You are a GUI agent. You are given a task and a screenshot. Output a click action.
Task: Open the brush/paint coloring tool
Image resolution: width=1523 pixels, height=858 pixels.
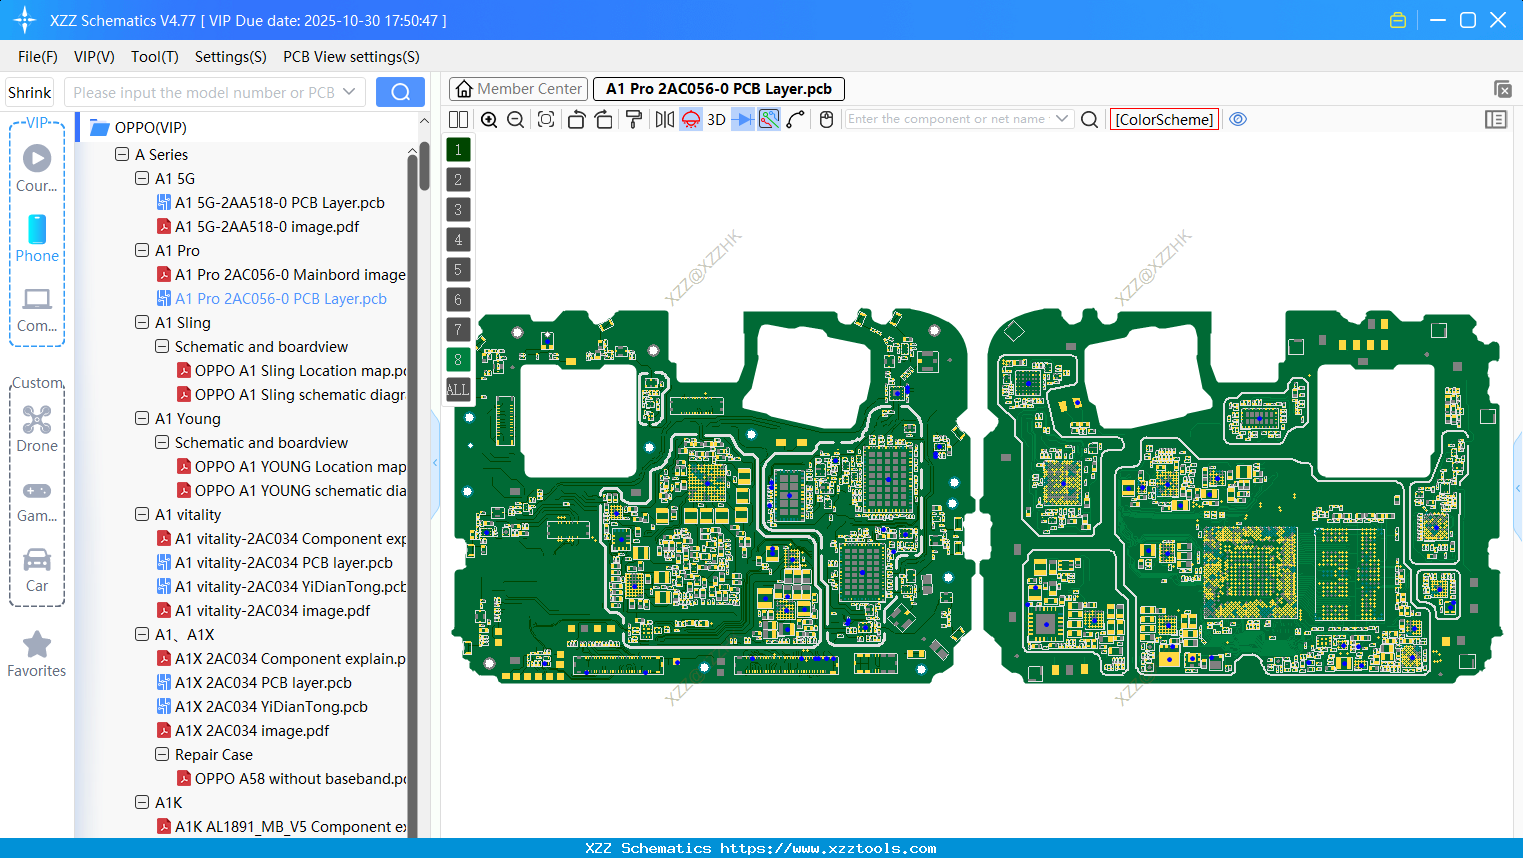coord(634,119)
